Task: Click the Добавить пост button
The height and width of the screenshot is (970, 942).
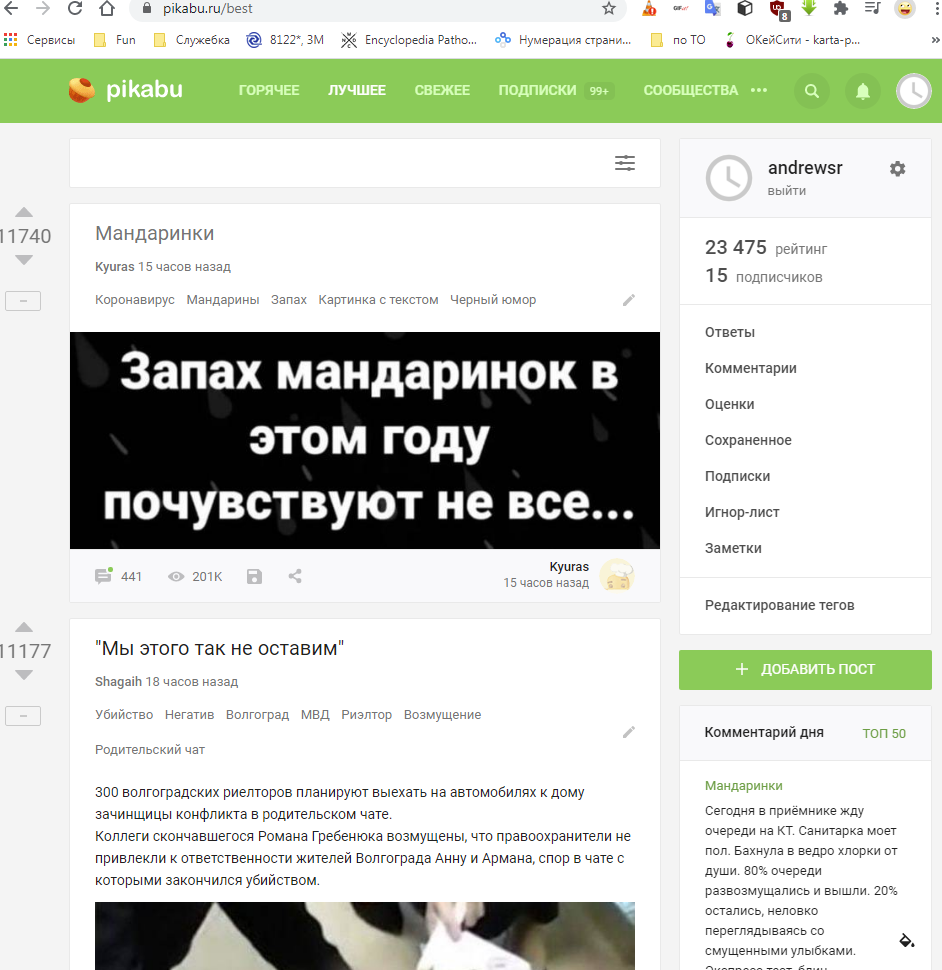Action: click(805, 669)
